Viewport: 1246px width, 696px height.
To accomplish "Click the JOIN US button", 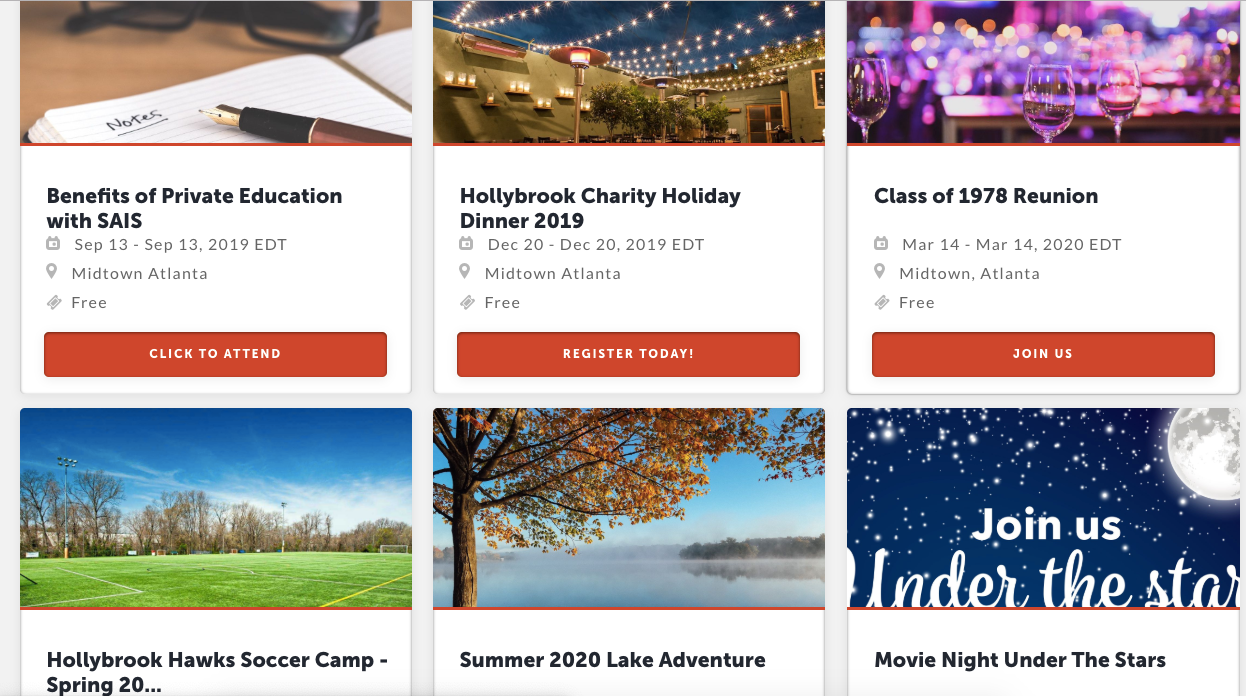I will point(1043,354).
